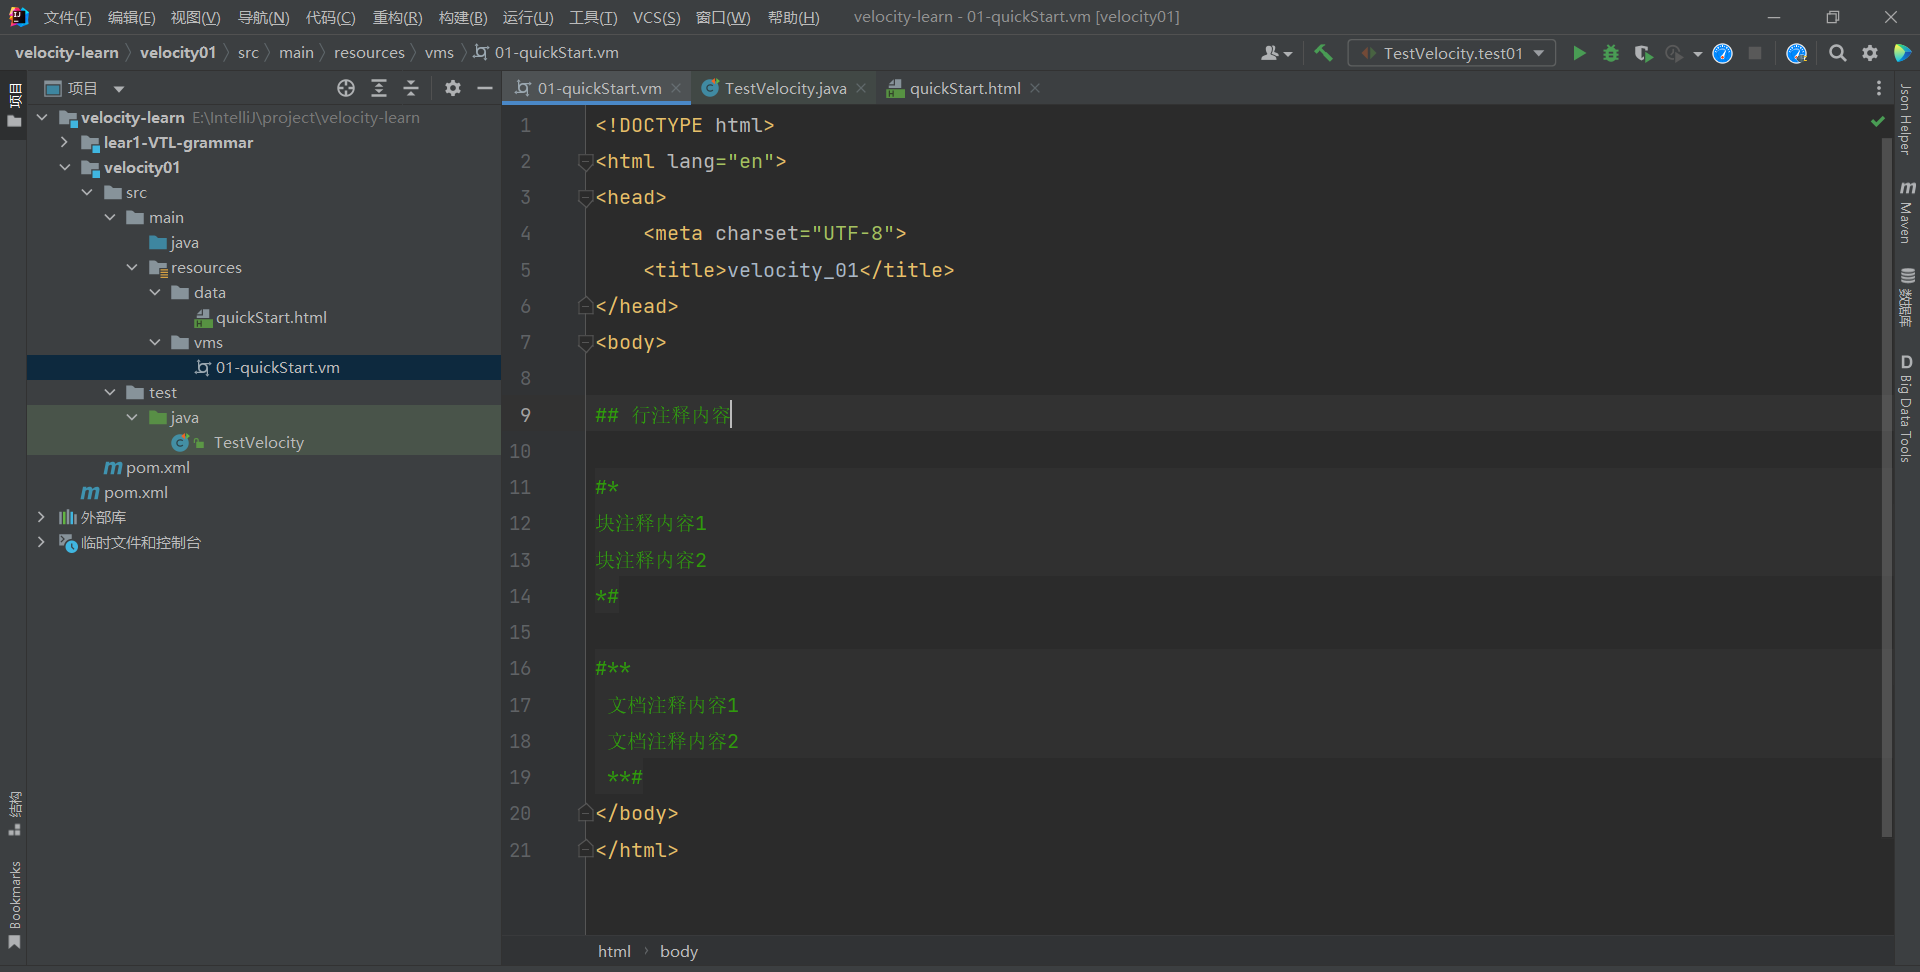Open the Maven side tool window
This screenshot has width=1920, height=972.
[x=1906, y=212]
